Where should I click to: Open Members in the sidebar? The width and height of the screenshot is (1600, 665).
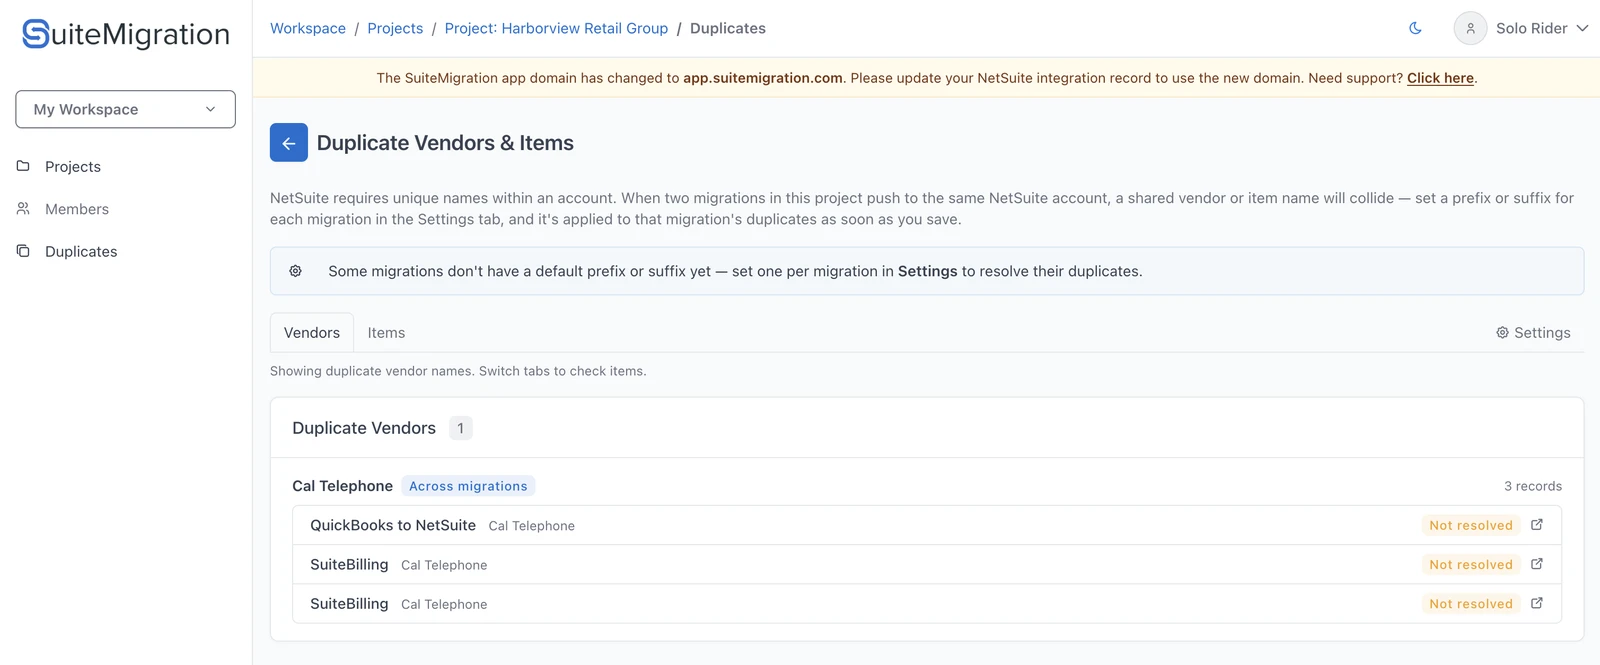77,209
